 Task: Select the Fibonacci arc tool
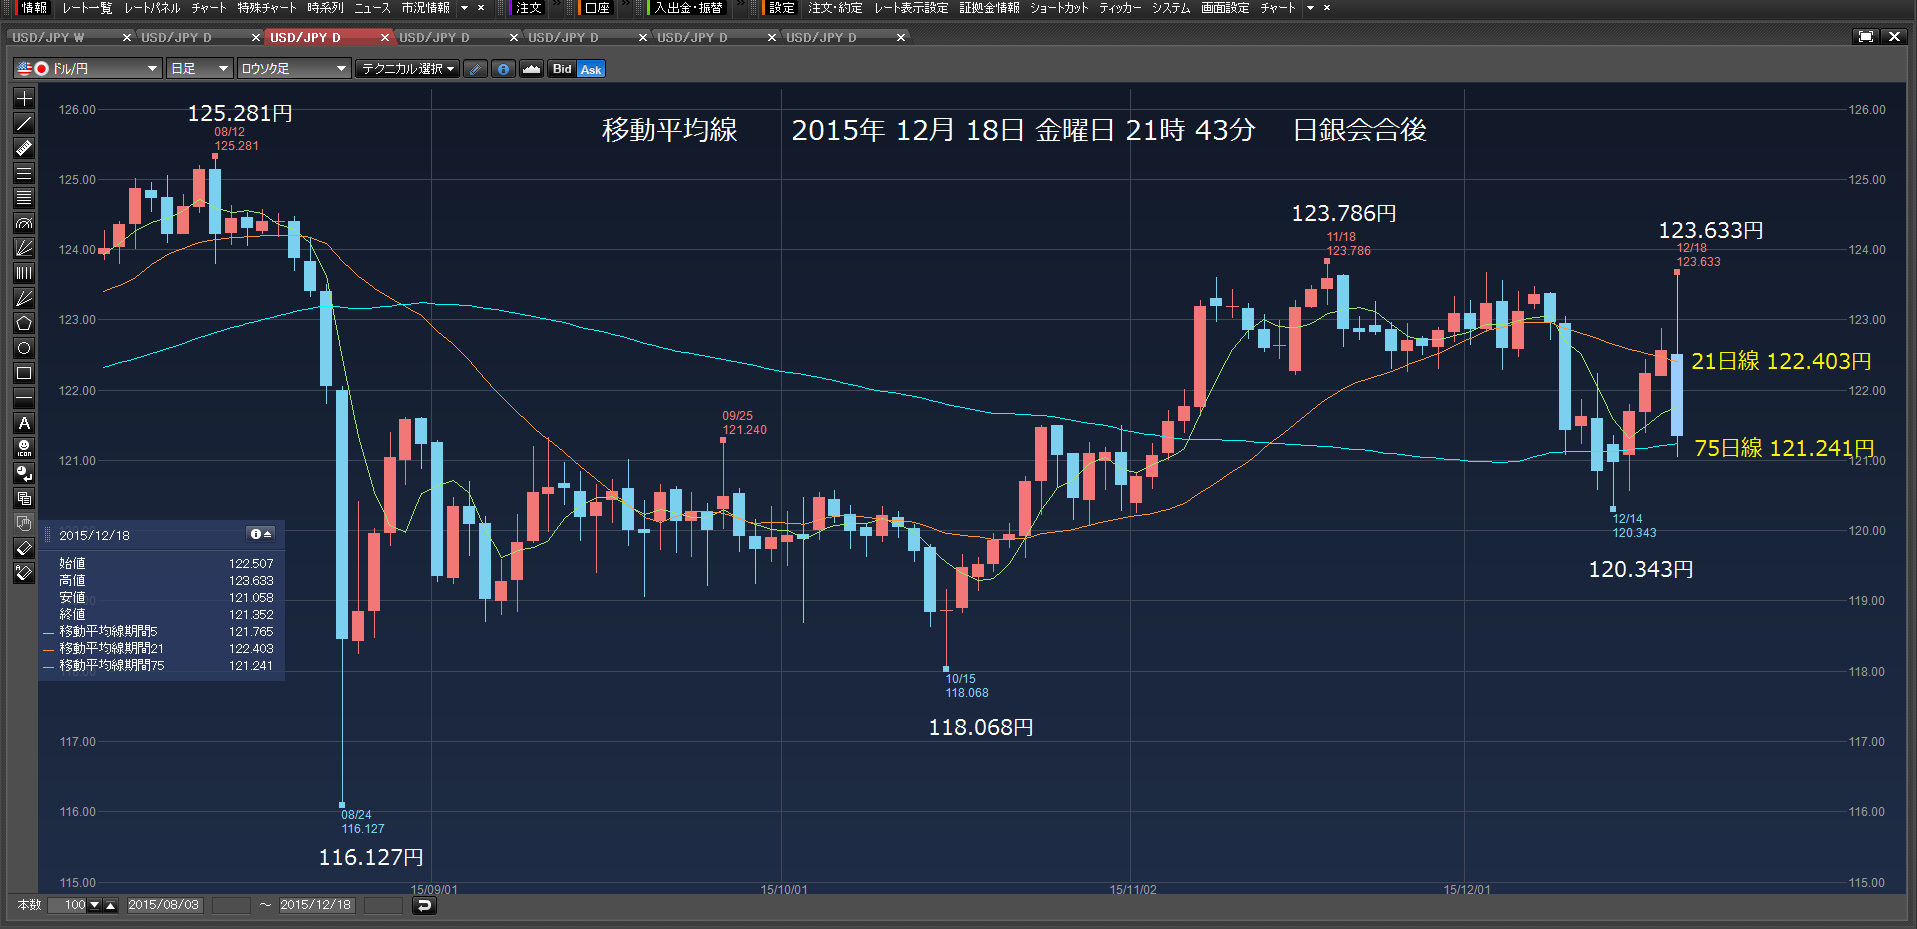click(x=24, y=223)
